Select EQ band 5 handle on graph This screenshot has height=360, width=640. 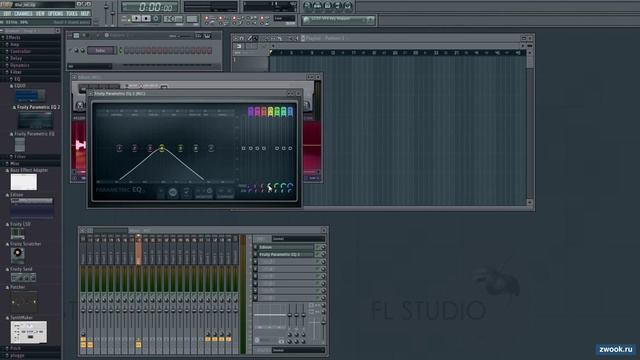(180, 148)
